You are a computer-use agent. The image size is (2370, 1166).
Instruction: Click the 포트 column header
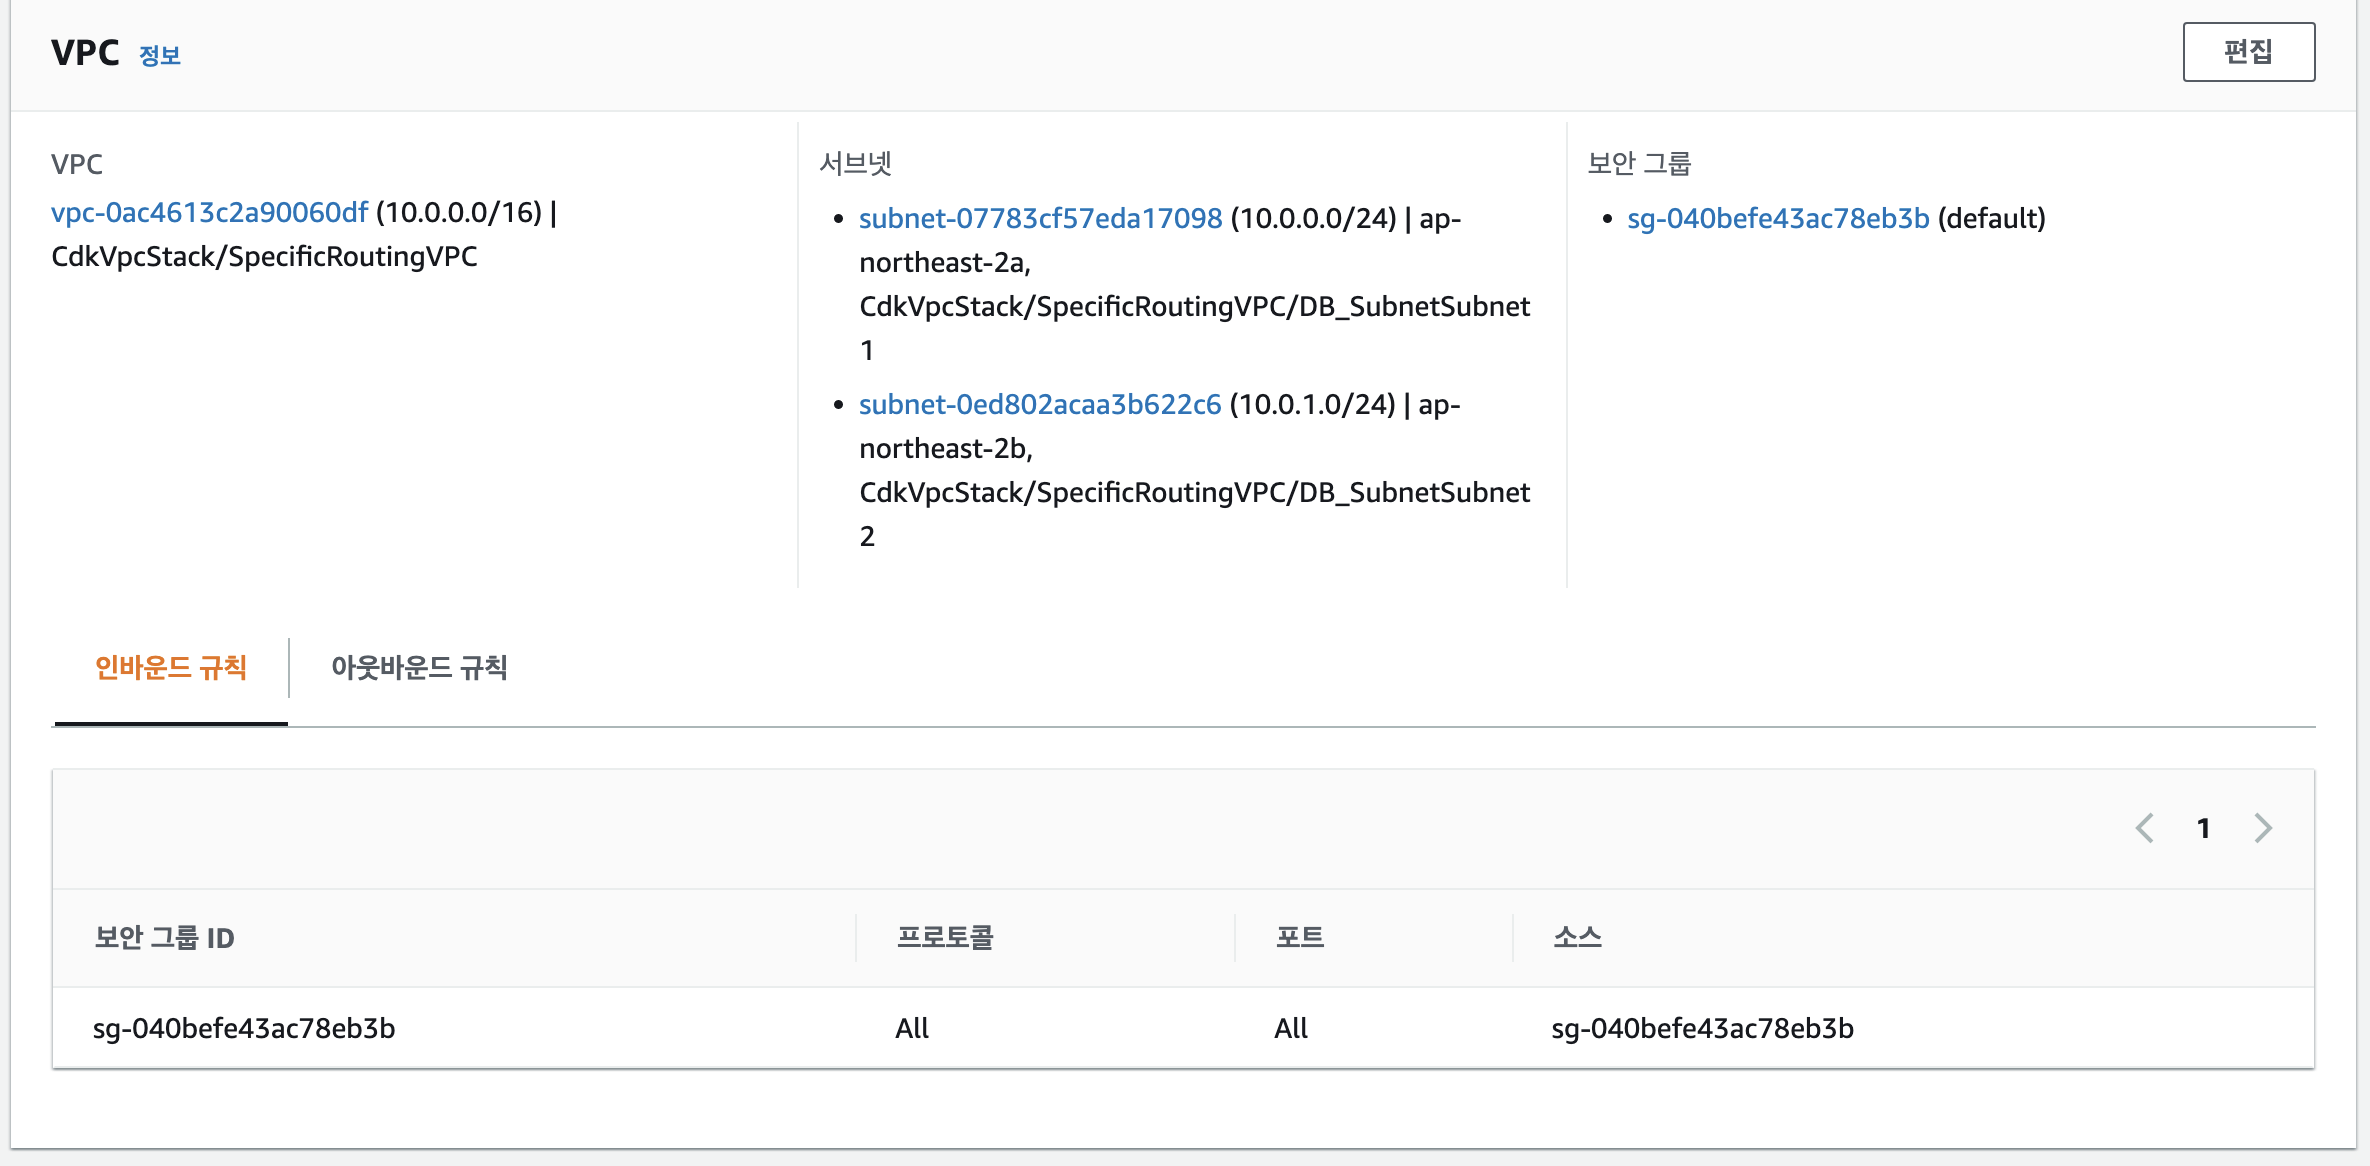click(x=1299, y=938)
